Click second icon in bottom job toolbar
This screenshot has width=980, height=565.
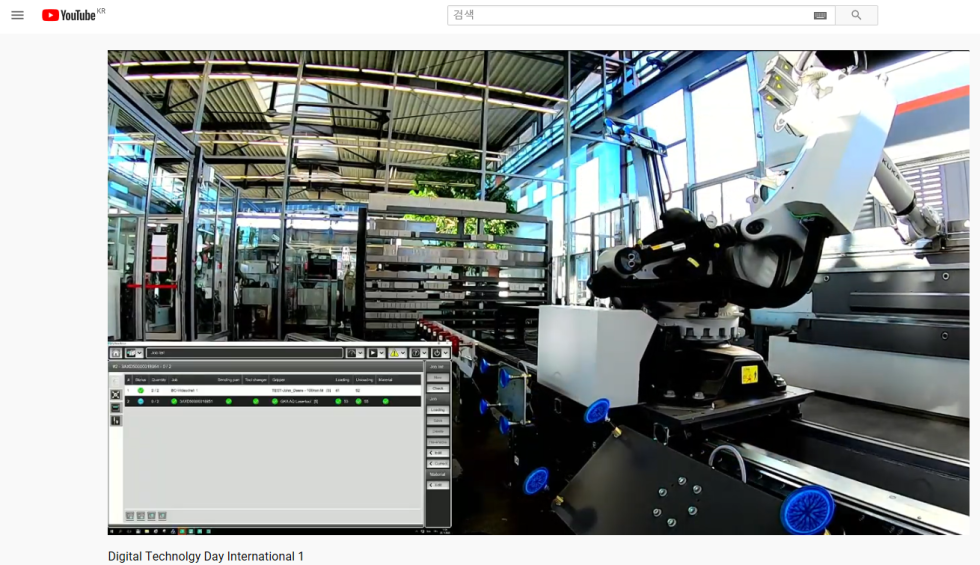(x=141, y=516)
